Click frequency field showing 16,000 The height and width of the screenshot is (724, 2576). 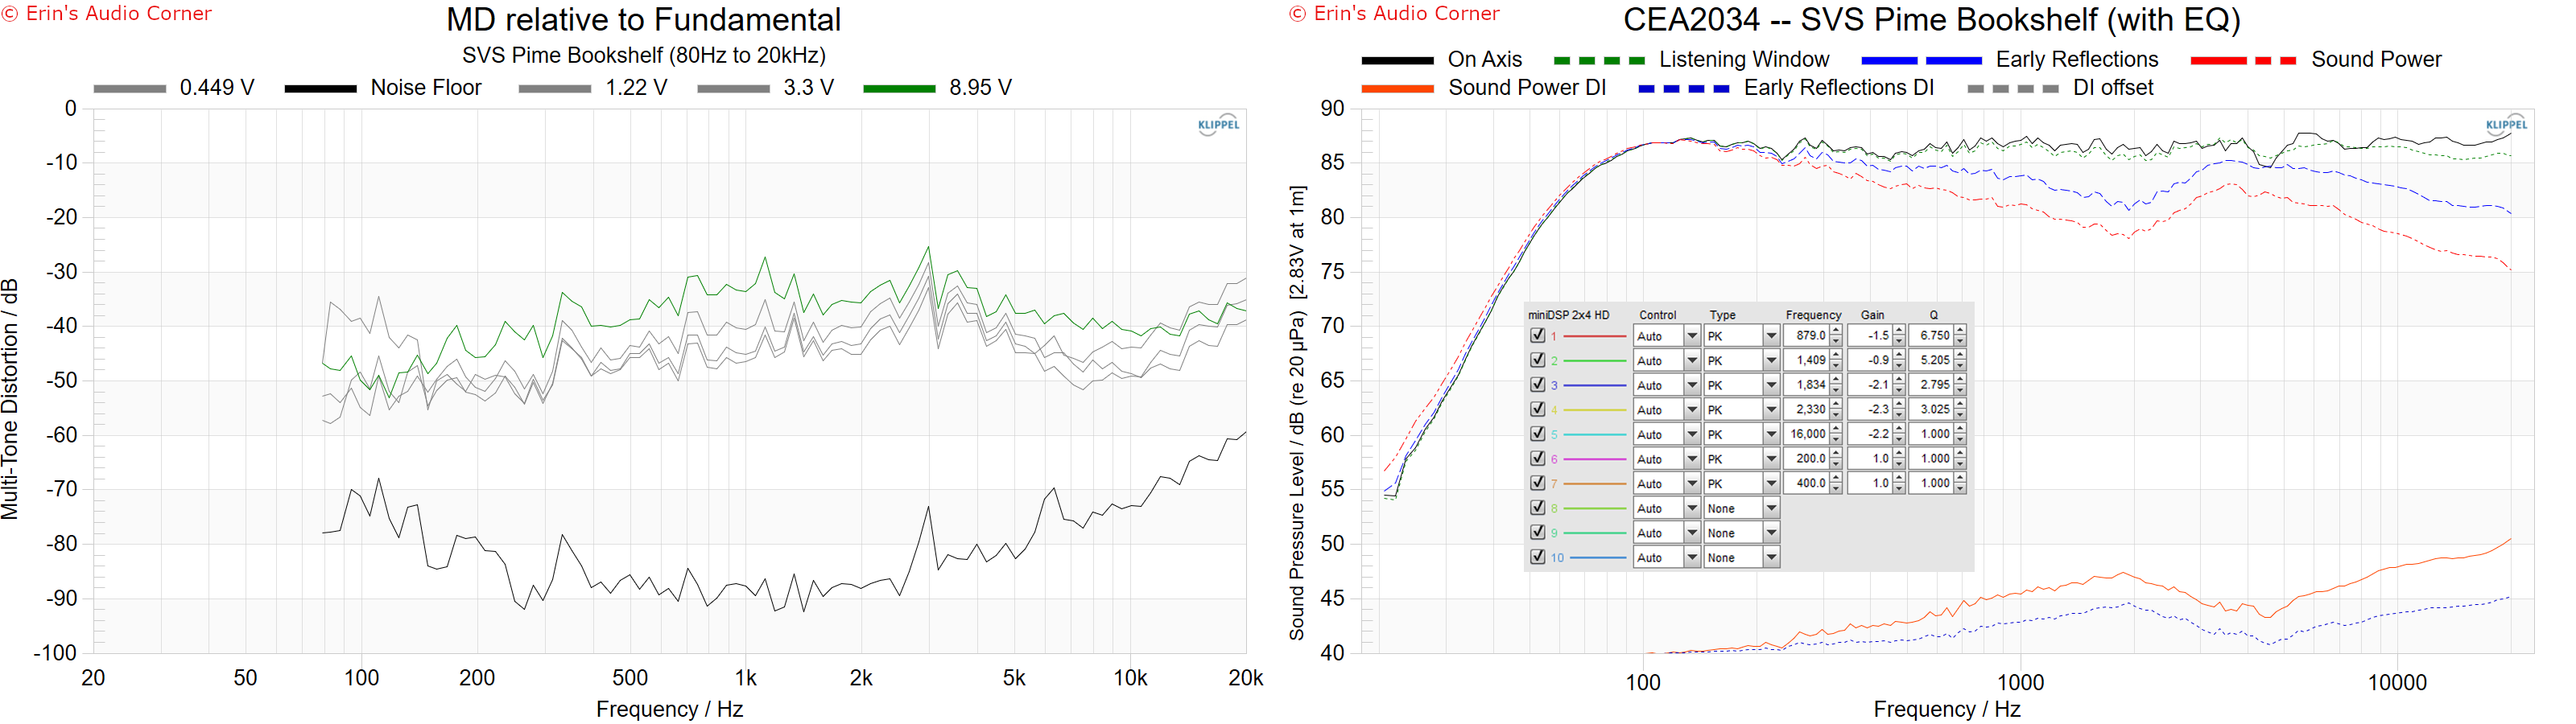point(1807,434)
